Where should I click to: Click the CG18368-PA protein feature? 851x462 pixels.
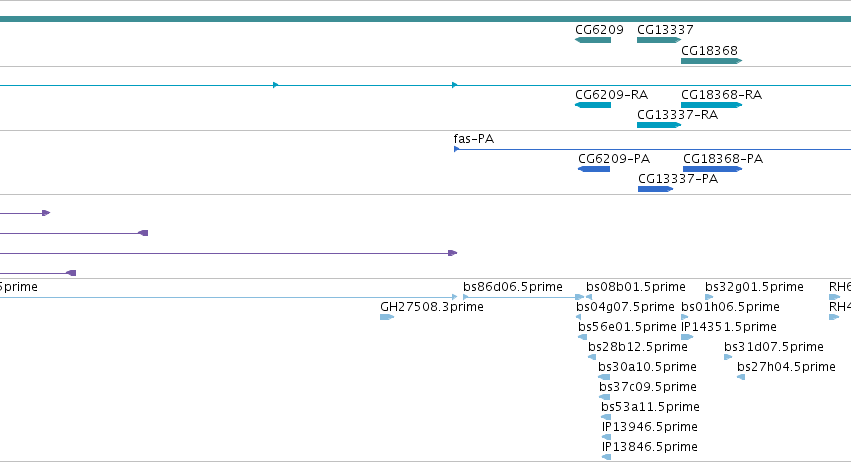pos(713,169)
